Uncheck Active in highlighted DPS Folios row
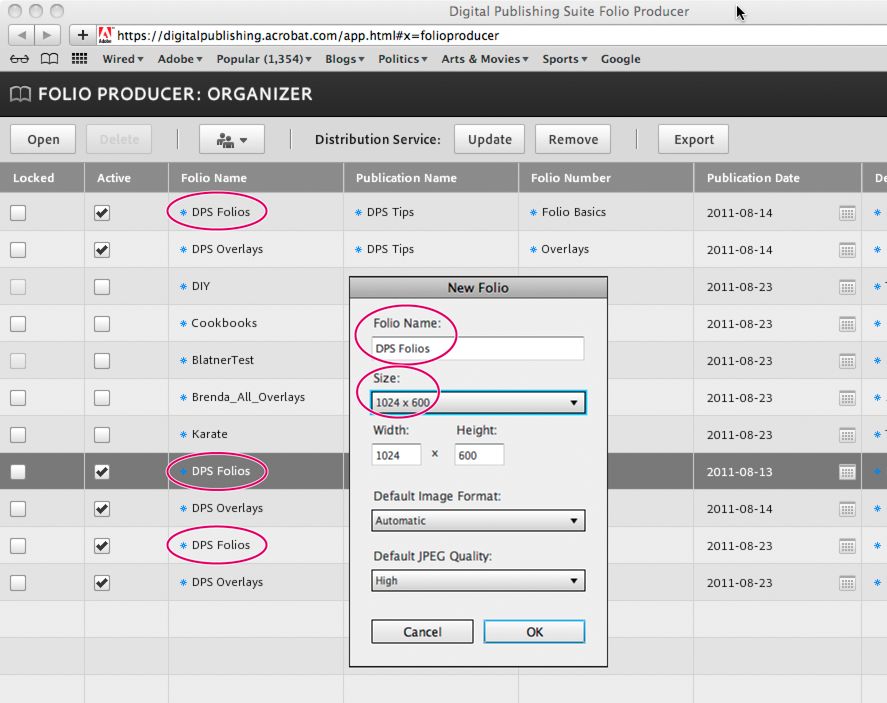 [102, 472]
